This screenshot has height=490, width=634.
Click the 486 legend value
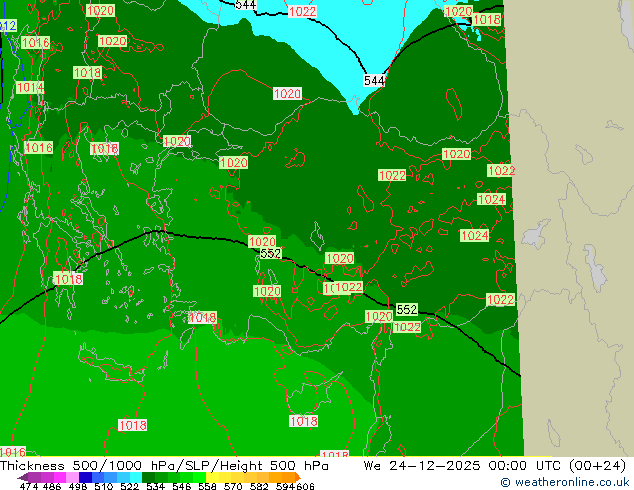[x=52, y=486]
